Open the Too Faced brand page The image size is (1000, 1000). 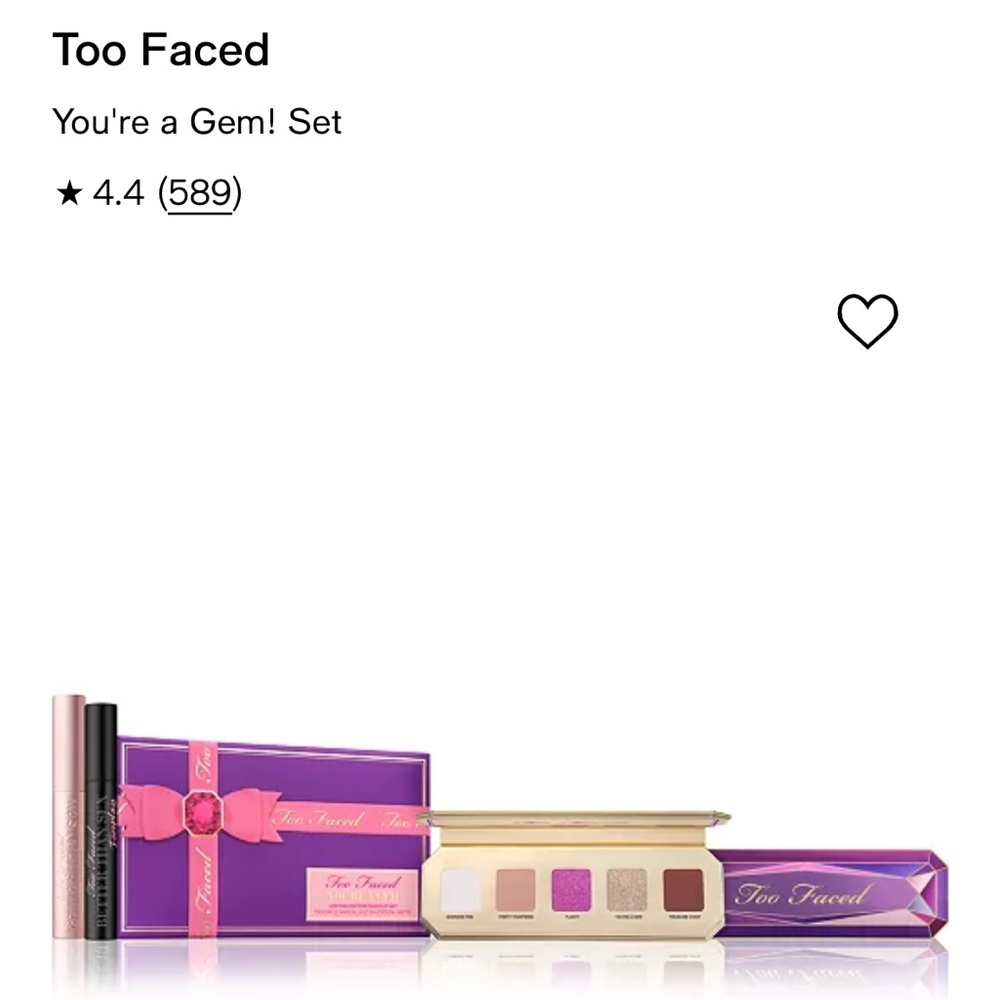point(161,50)
